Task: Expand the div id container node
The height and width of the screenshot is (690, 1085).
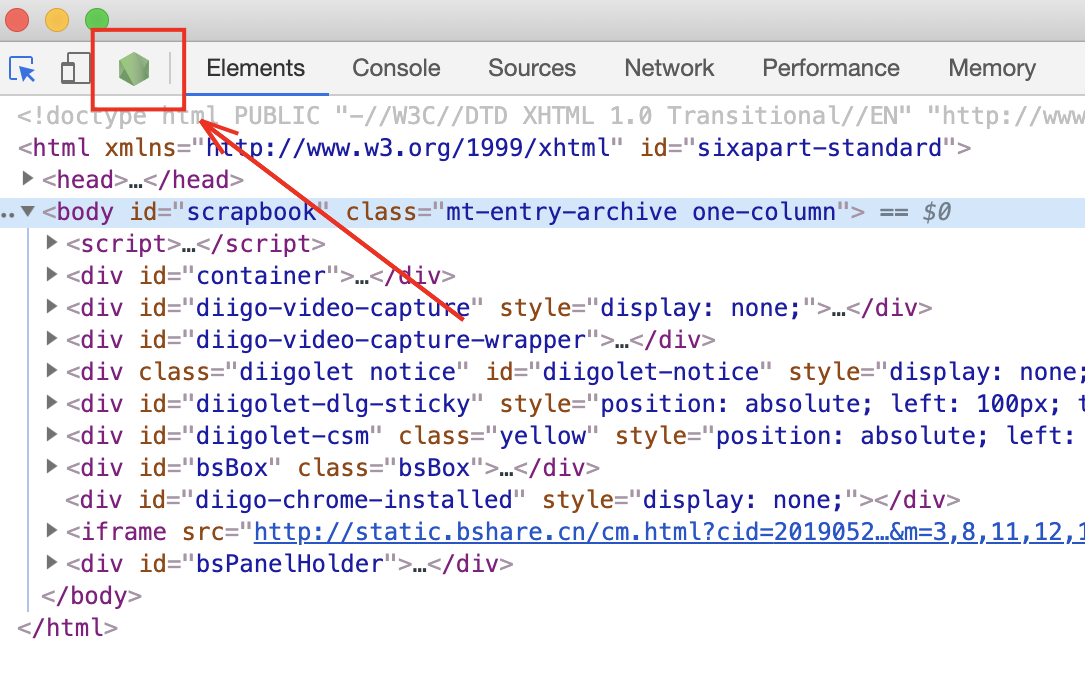Action: click(x=51, y=274)
